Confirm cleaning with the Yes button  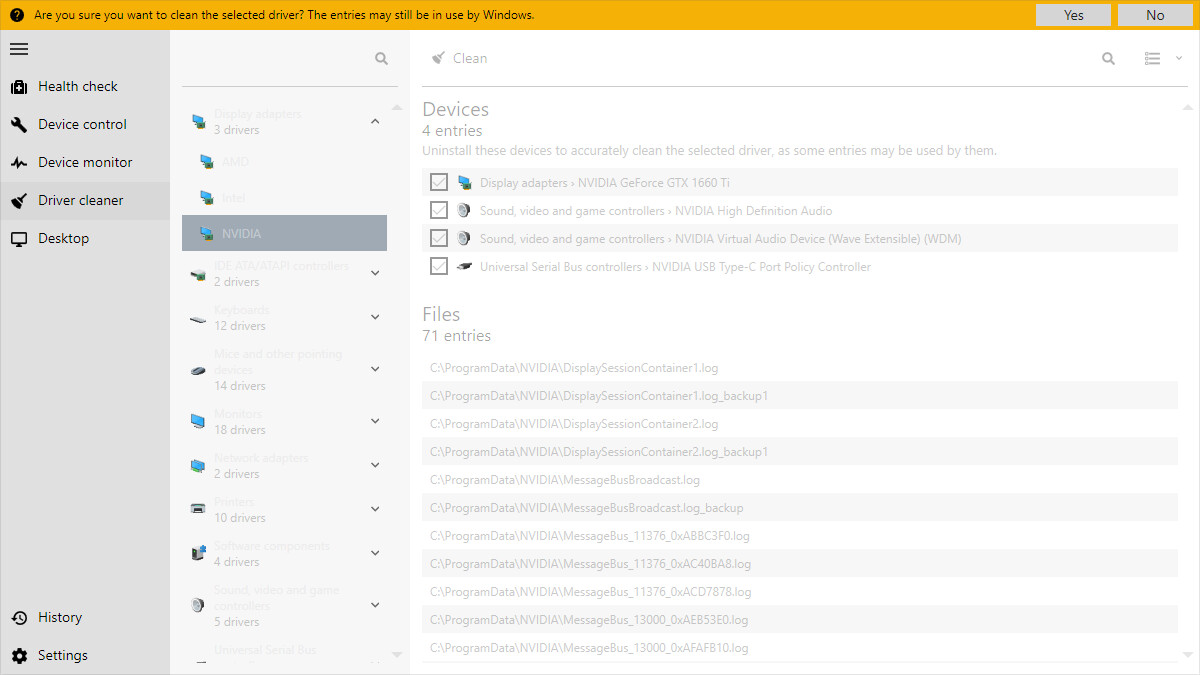(x=1073, y=15)
